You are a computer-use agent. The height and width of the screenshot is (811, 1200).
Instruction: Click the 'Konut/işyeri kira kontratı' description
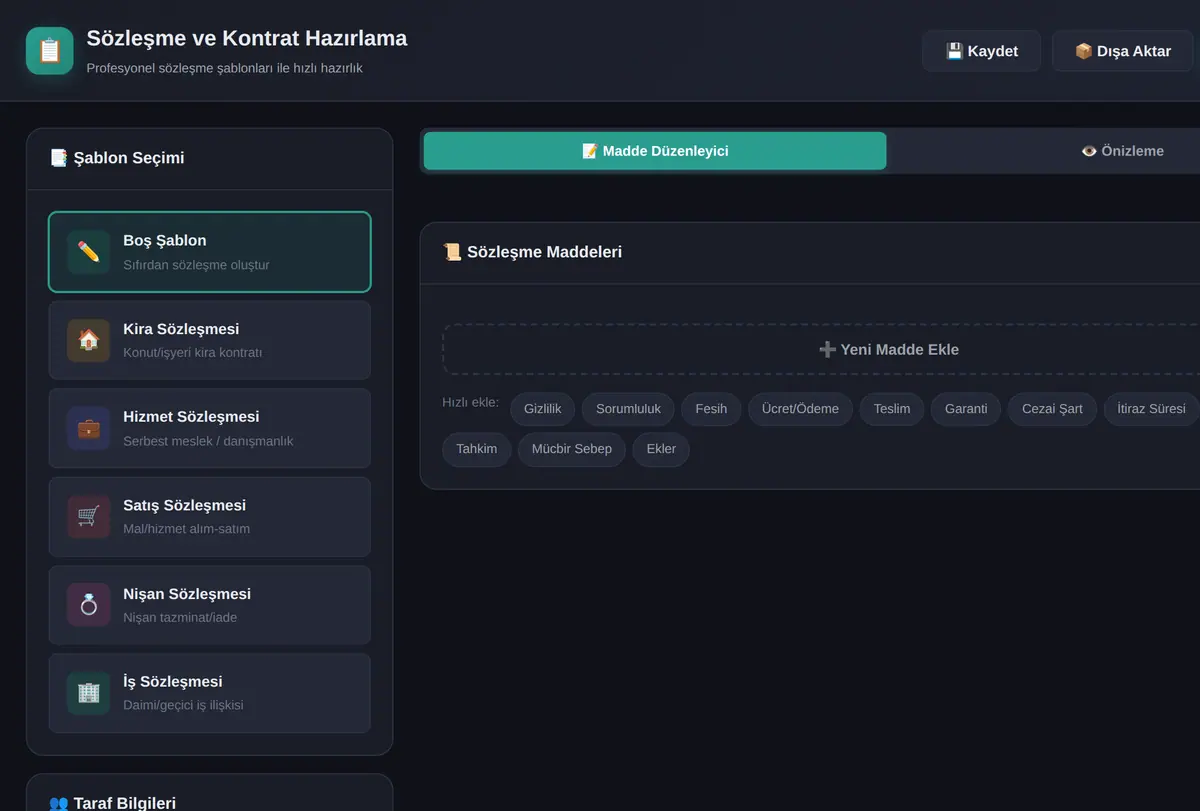[x=193, y=353]
